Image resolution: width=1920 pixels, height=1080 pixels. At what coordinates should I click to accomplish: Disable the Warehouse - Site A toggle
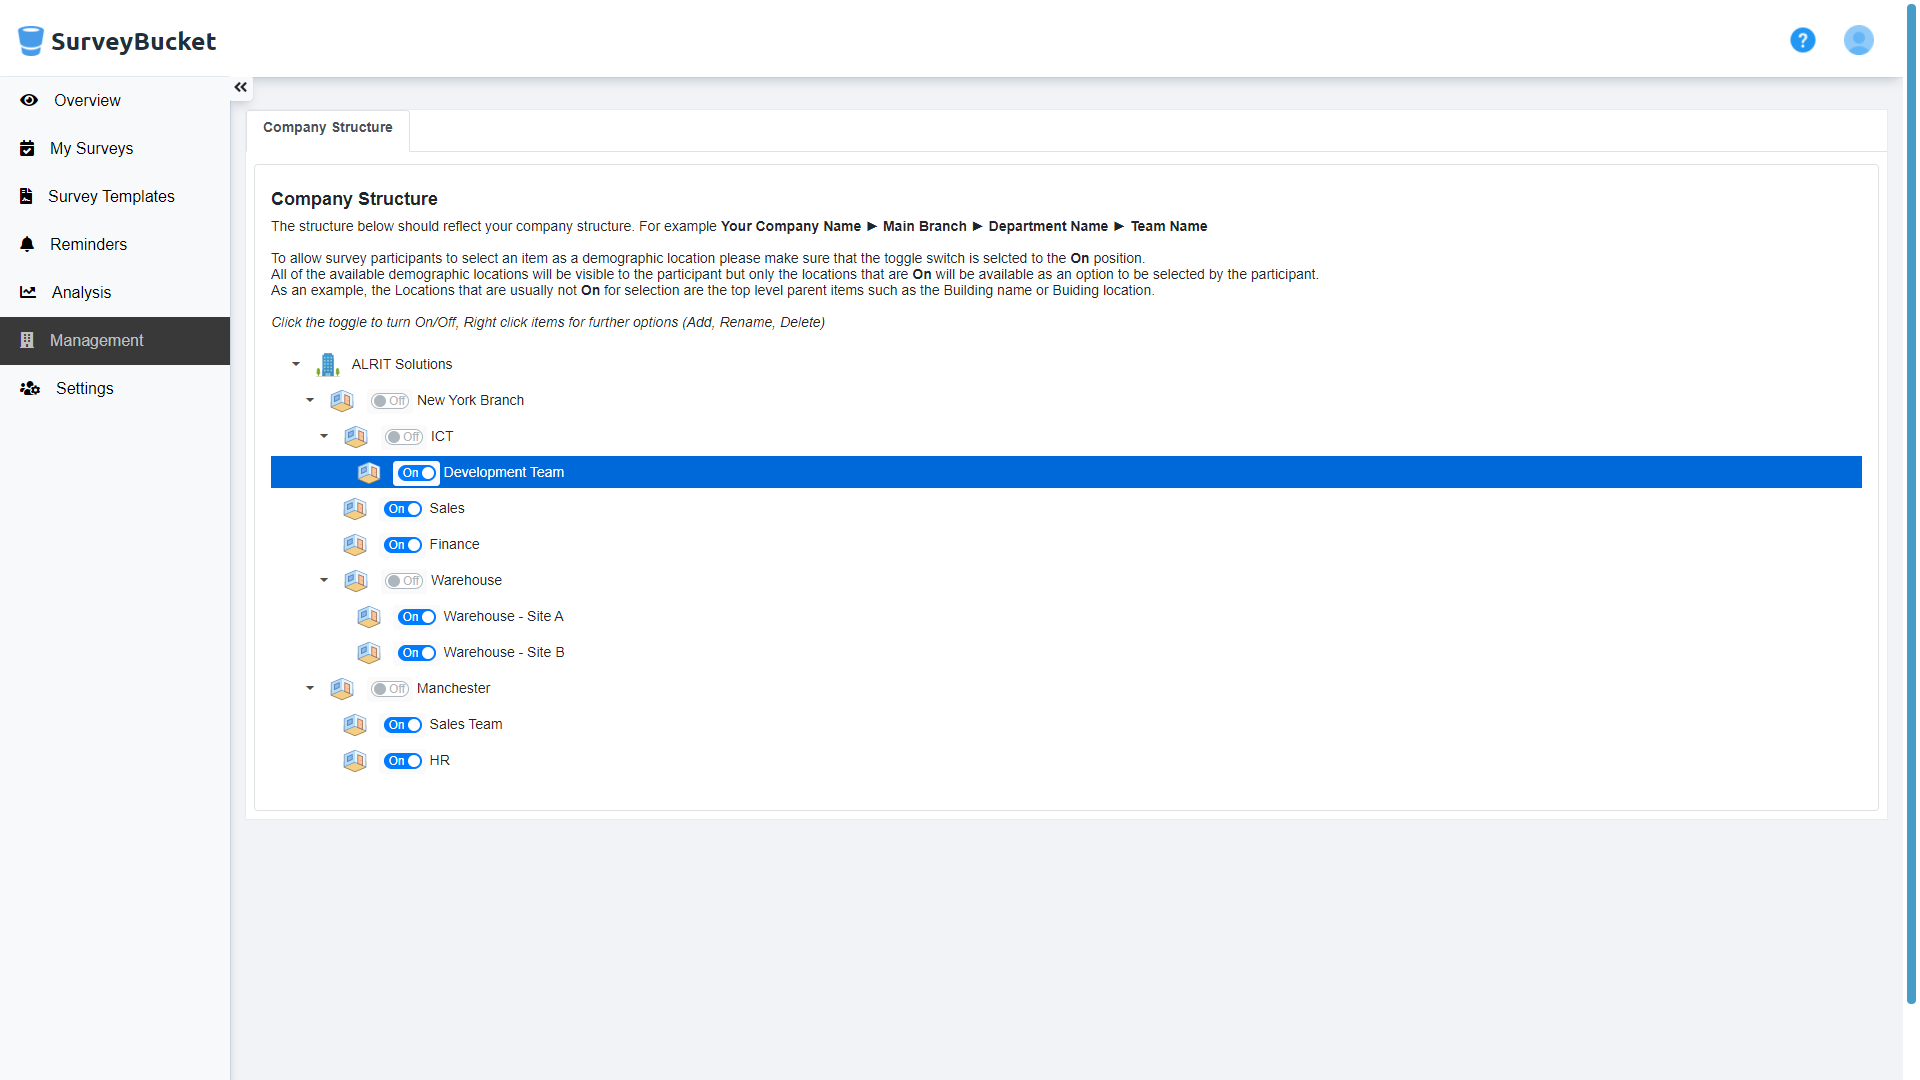coord(417,617)
